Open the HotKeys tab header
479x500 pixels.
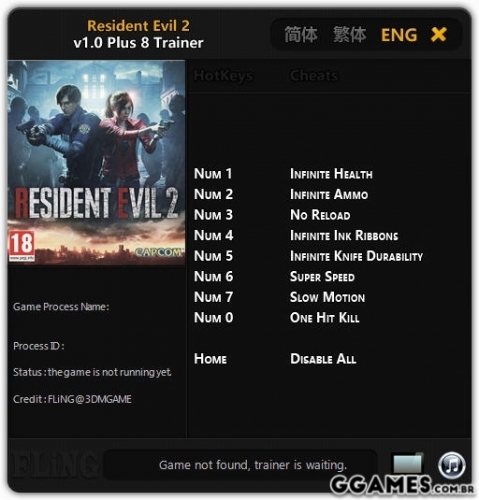223,76
